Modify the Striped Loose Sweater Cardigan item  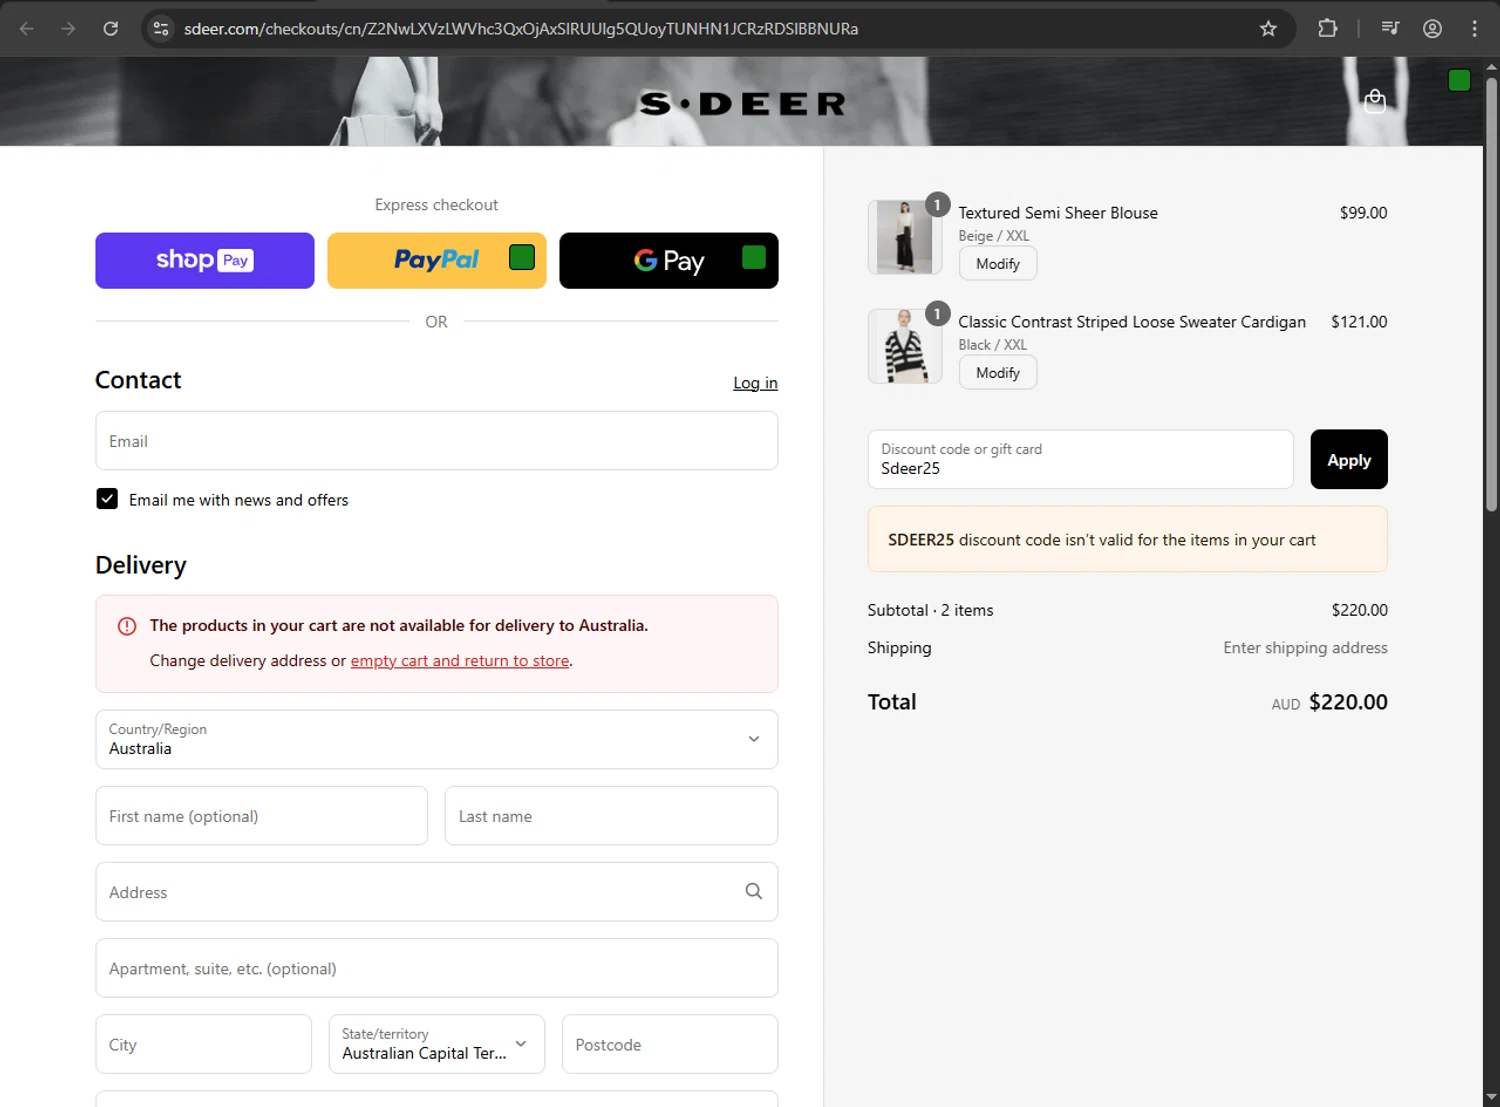pos(998,373)
